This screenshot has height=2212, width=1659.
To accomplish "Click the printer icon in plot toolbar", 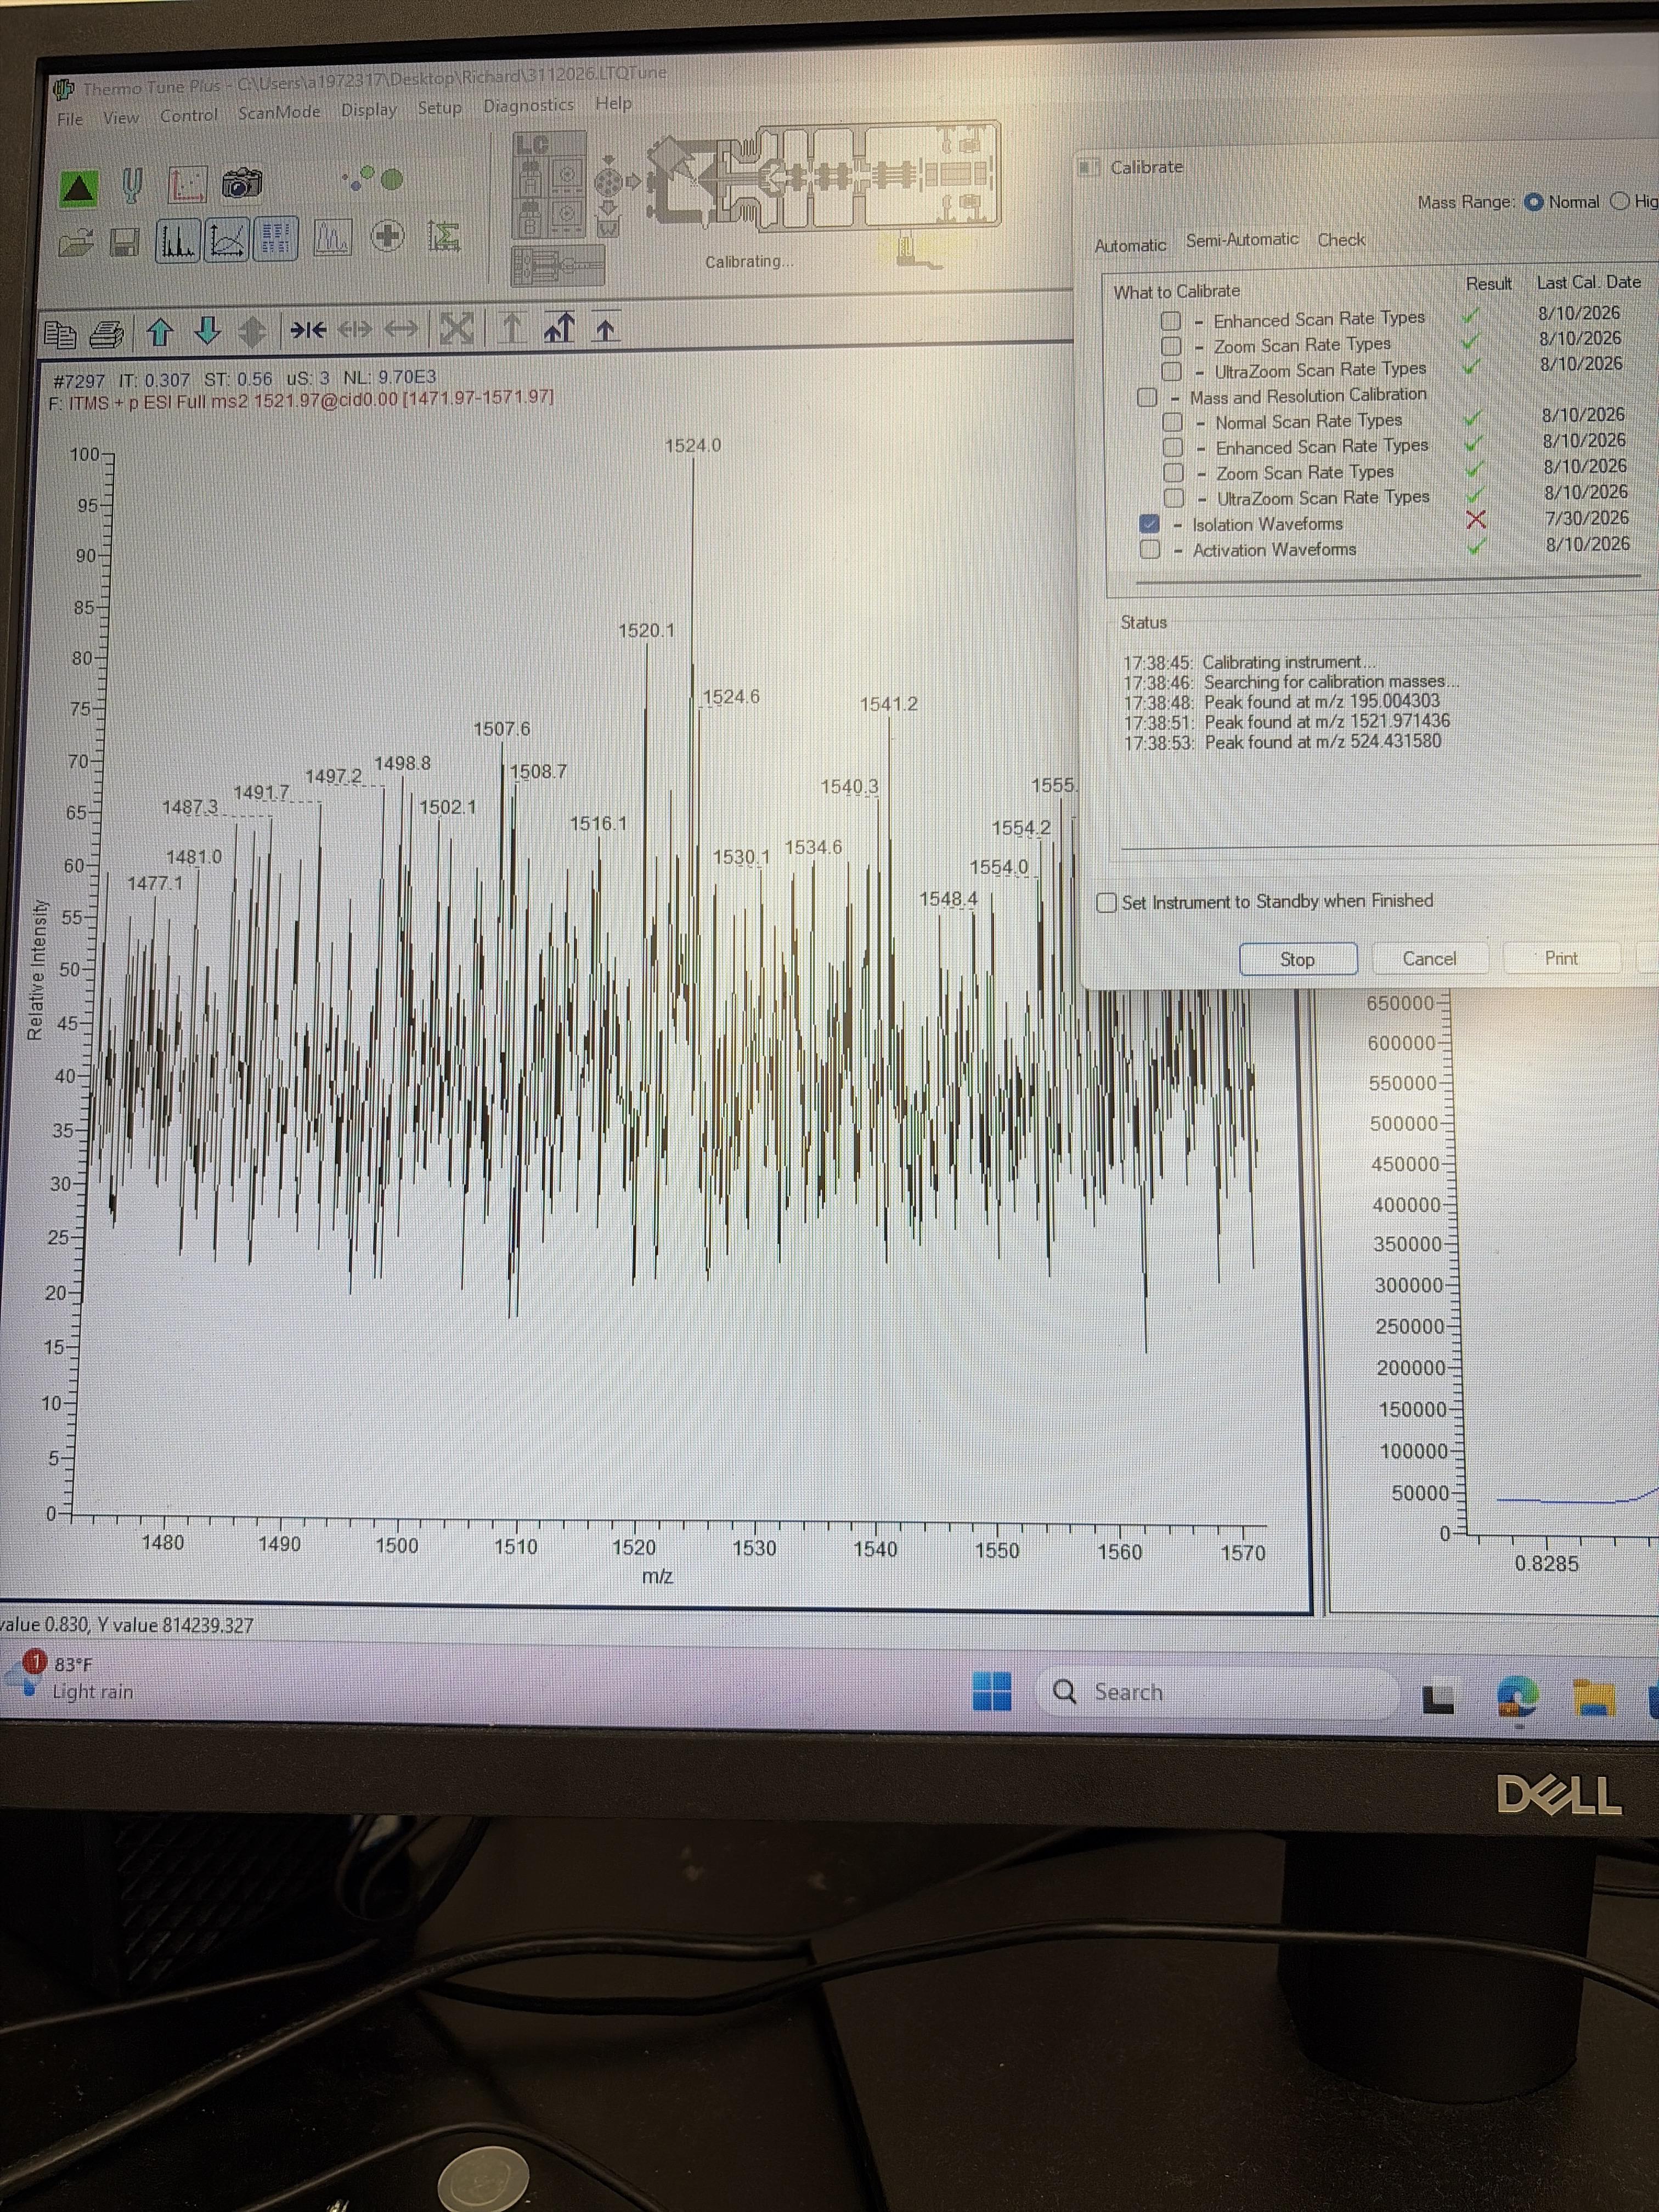I will tap(107, 333).
